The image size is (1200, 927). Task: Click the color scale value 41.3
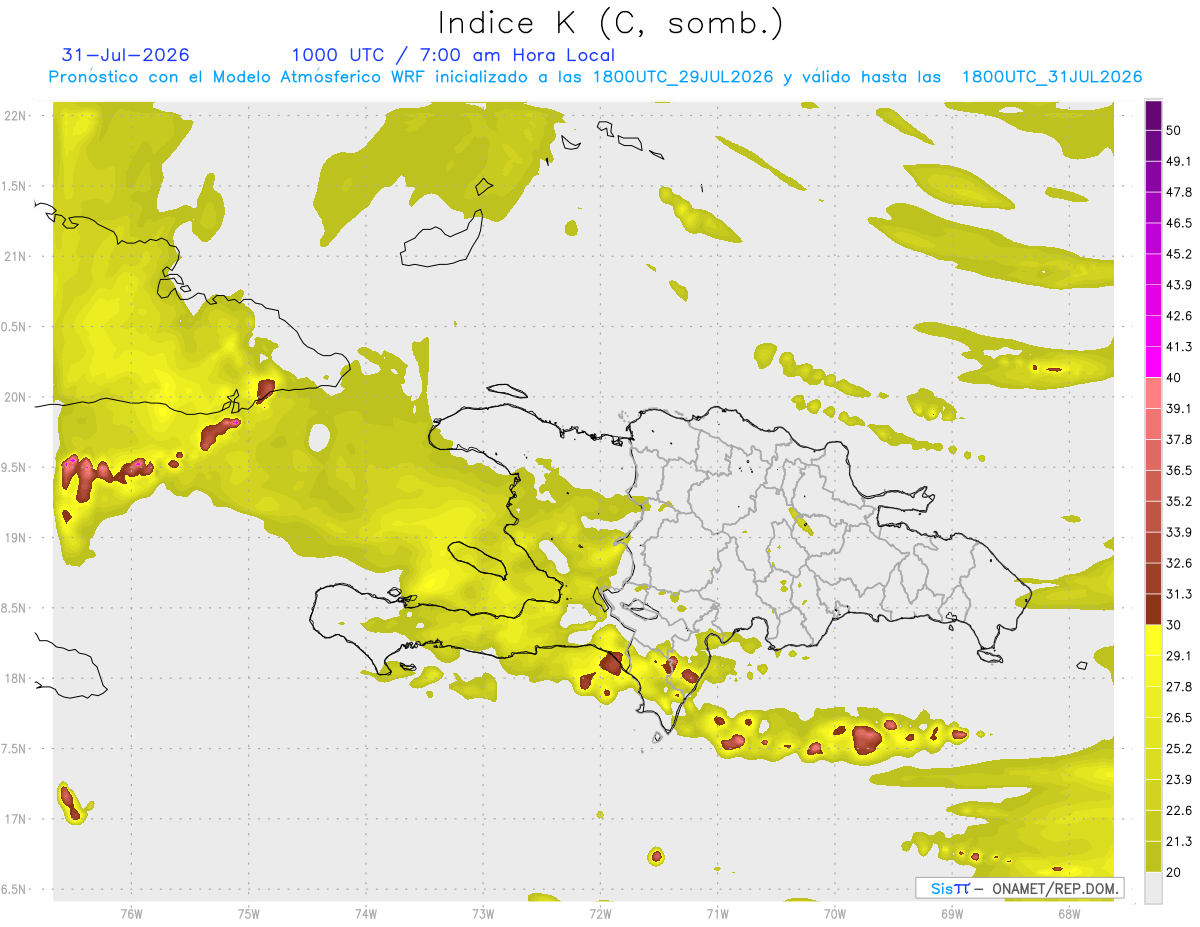1179,347
